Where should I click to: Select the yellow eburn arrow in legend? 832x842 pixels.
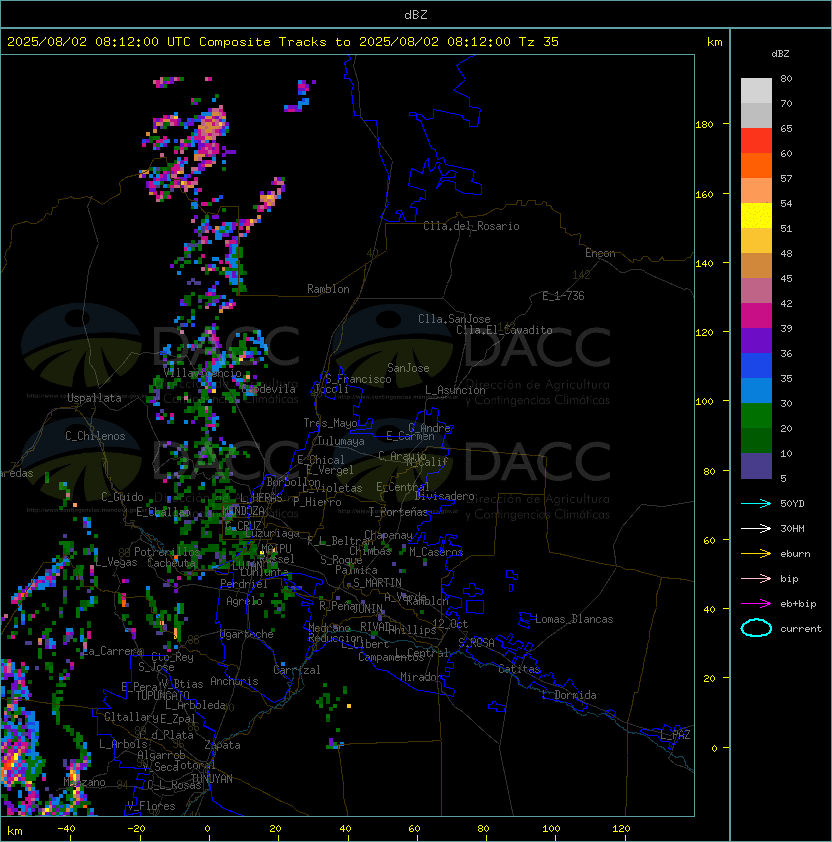[756, 554]
